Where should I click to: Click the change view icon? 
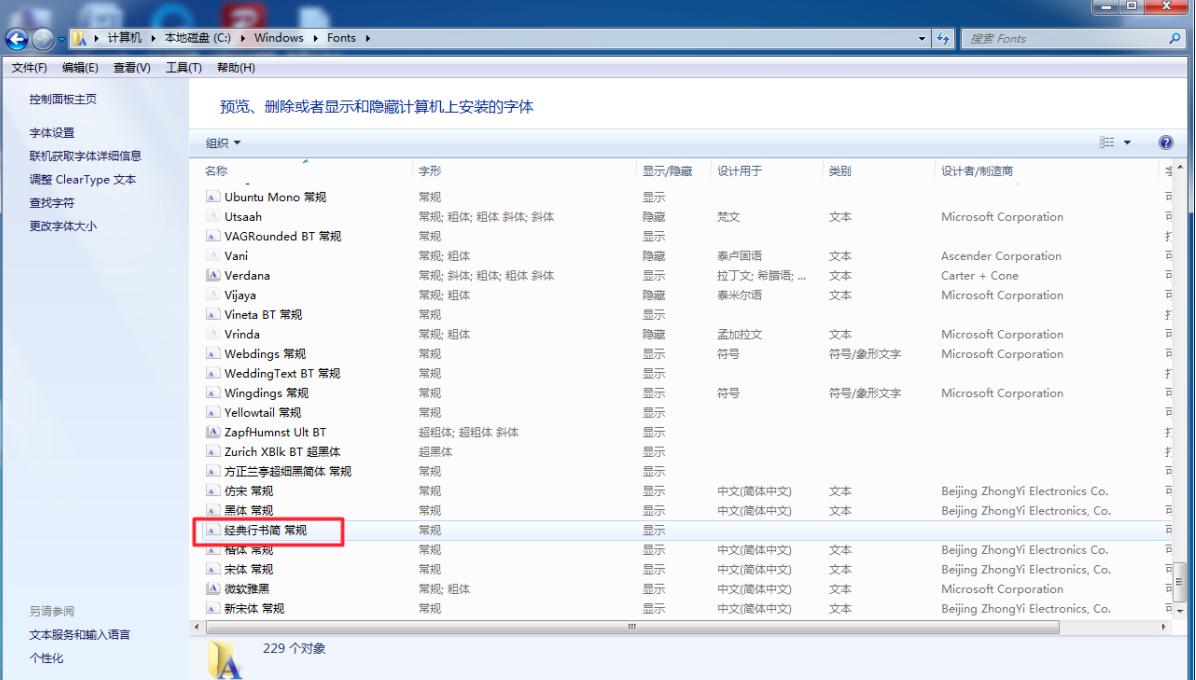(1107, 143)
